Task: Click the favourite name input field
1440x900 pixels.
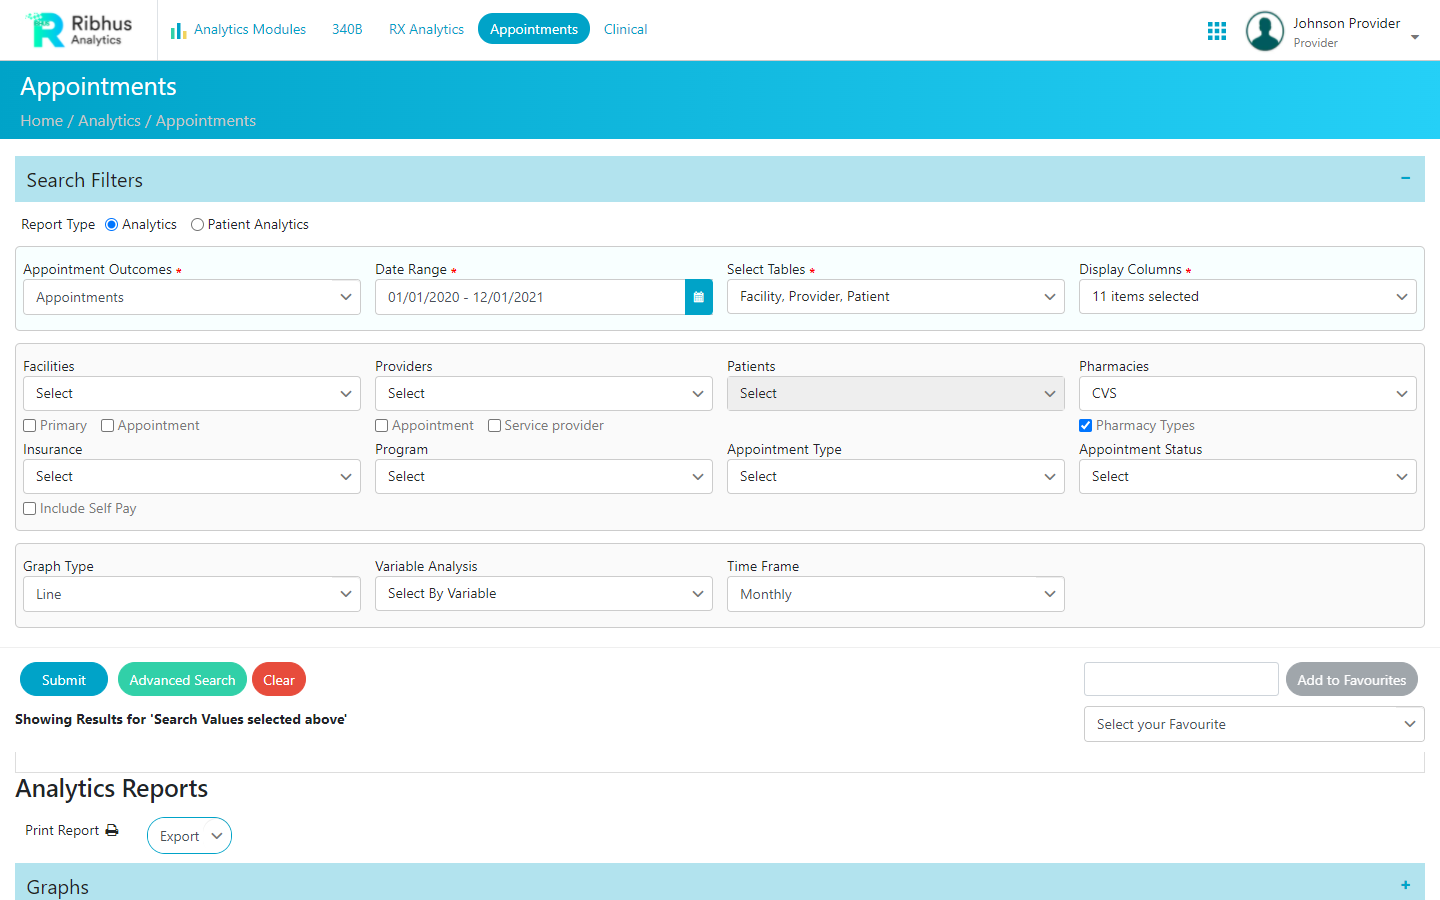Action: [x=1180, y=679]
